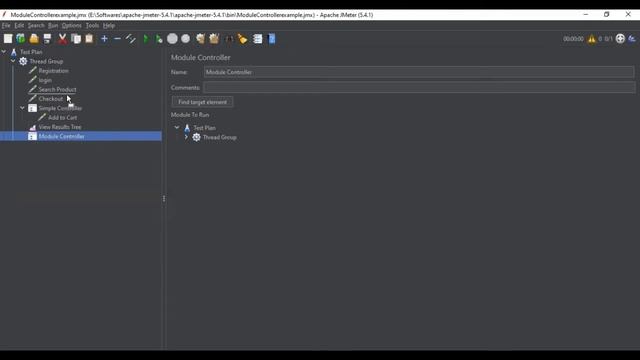Open the File menu
The height and width of the screenshot is (360, 640).
(x=6, y=25)
